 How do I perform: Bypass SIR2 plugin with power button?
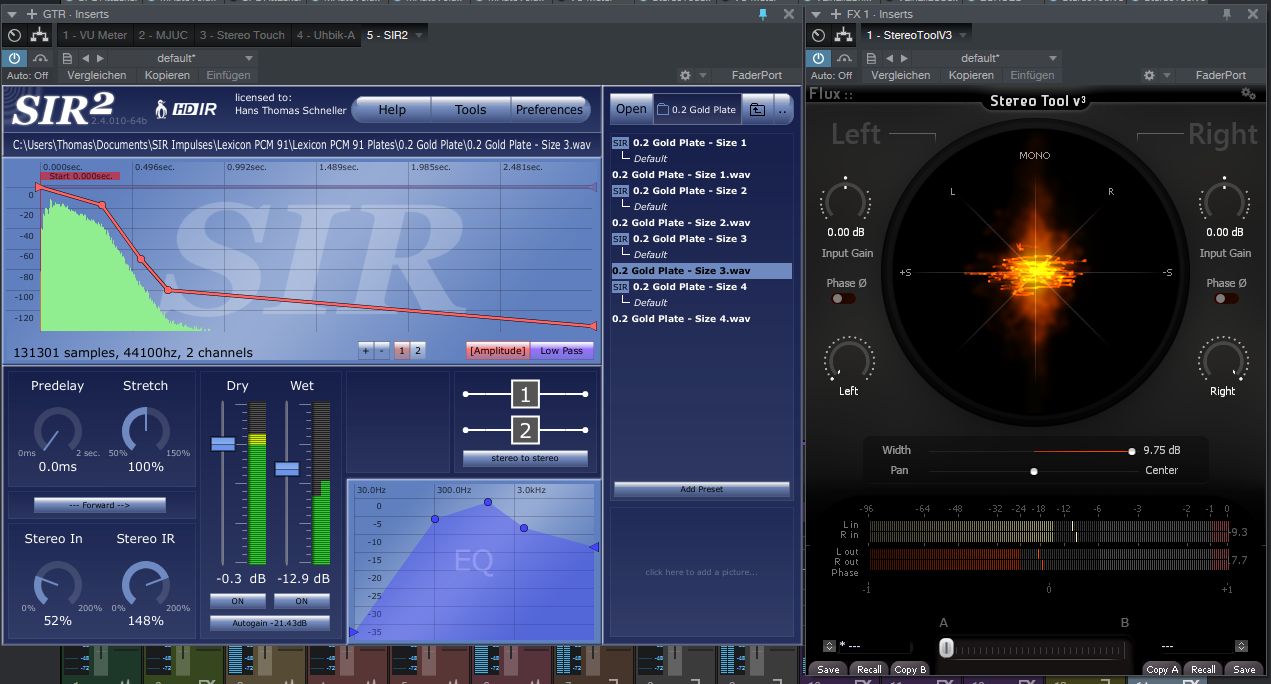point(14,58)
